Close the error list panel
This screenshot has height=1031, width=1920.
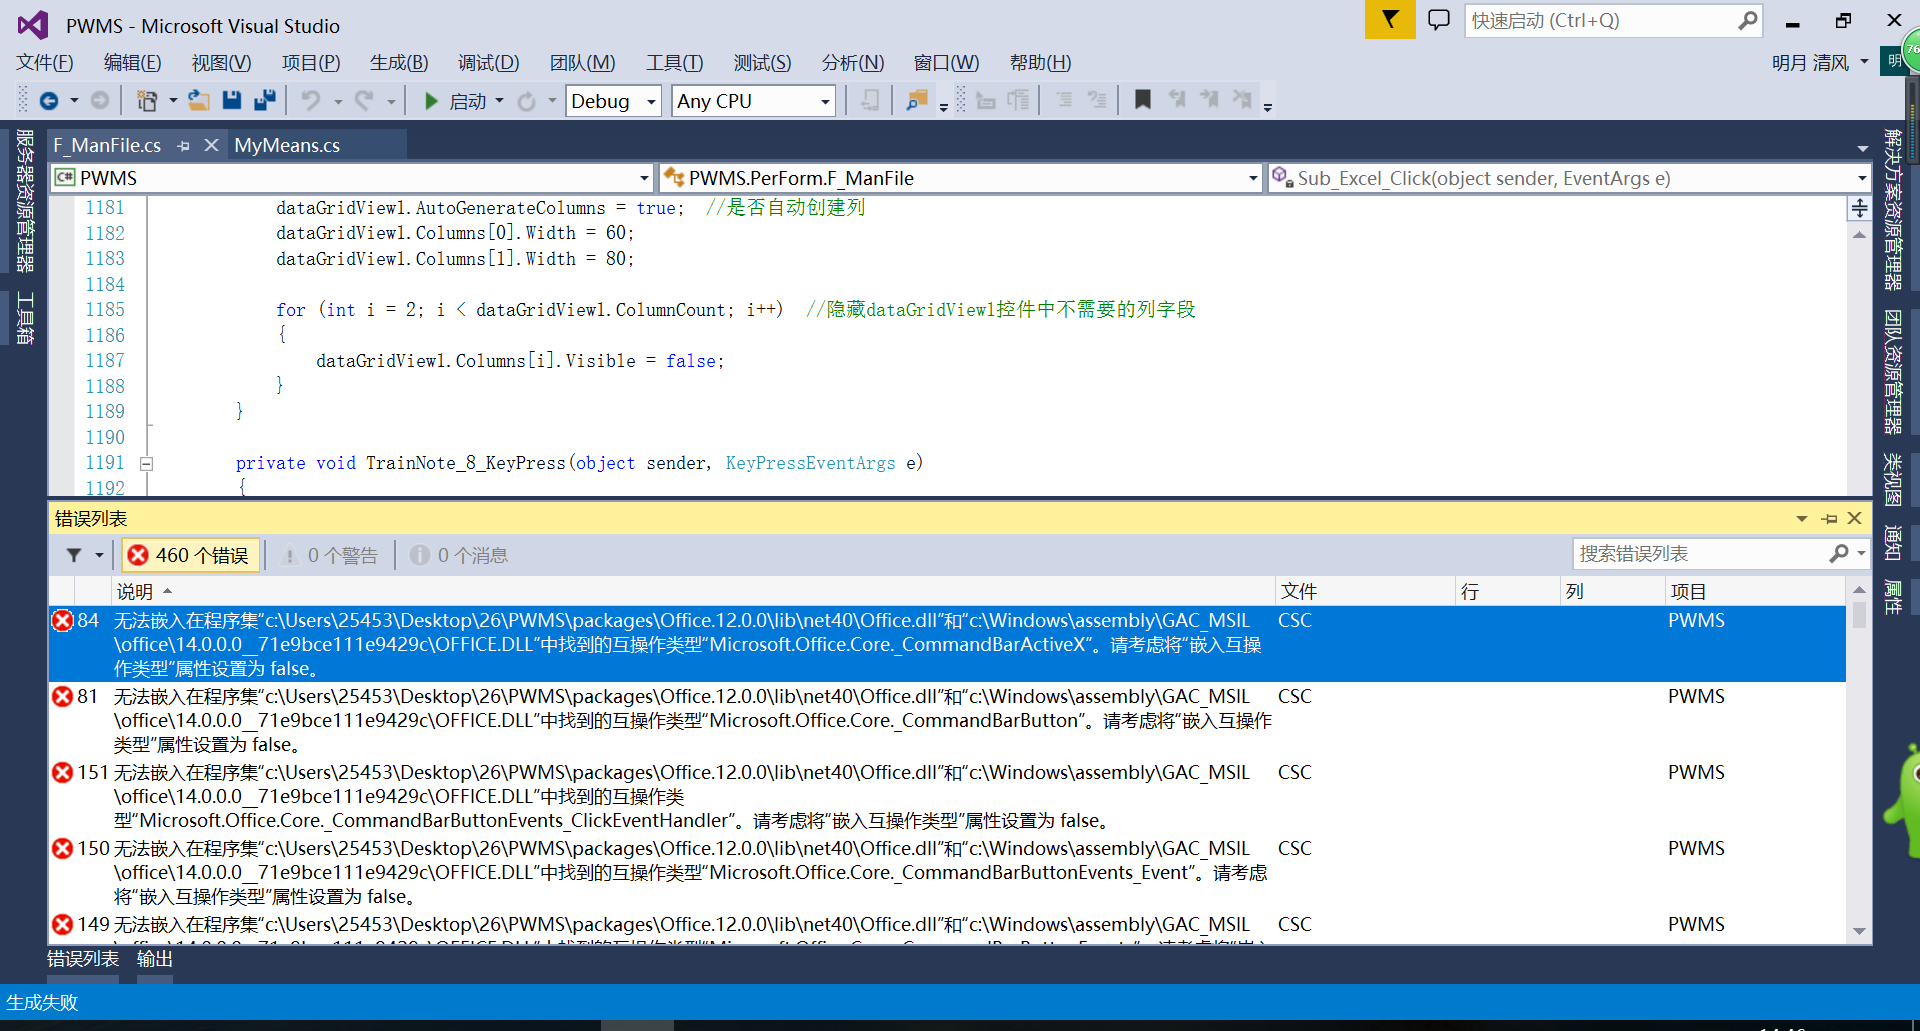pos(1854,518)
